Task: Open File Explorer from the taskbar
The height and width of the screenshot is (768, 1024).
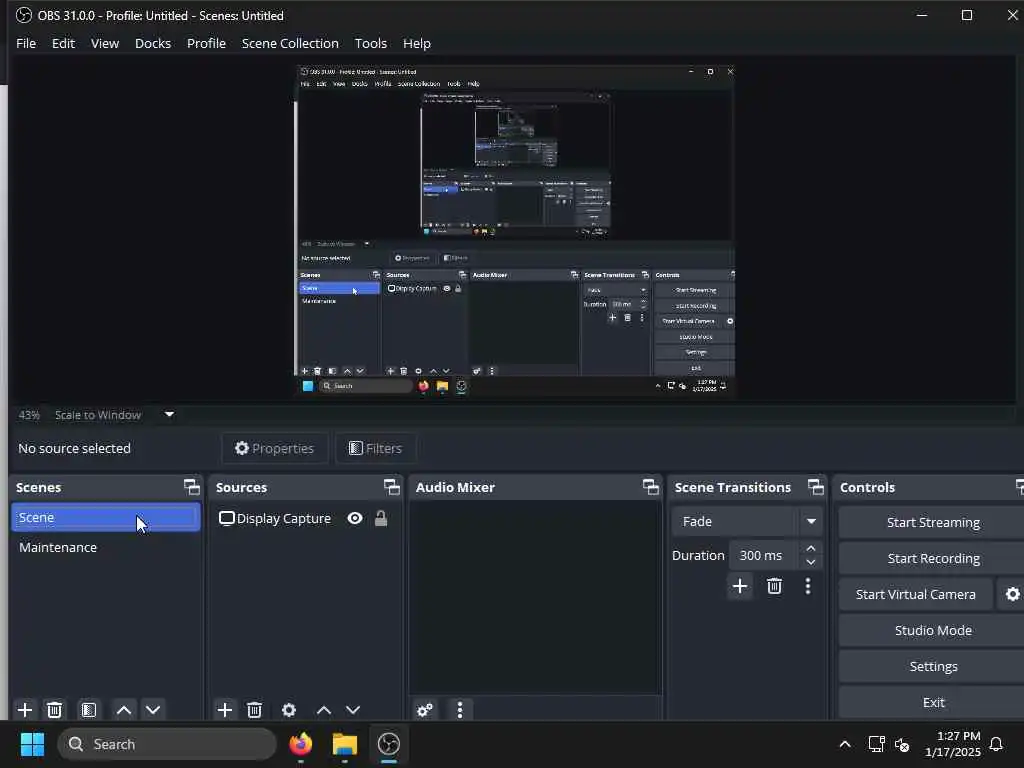Action: 345,744
